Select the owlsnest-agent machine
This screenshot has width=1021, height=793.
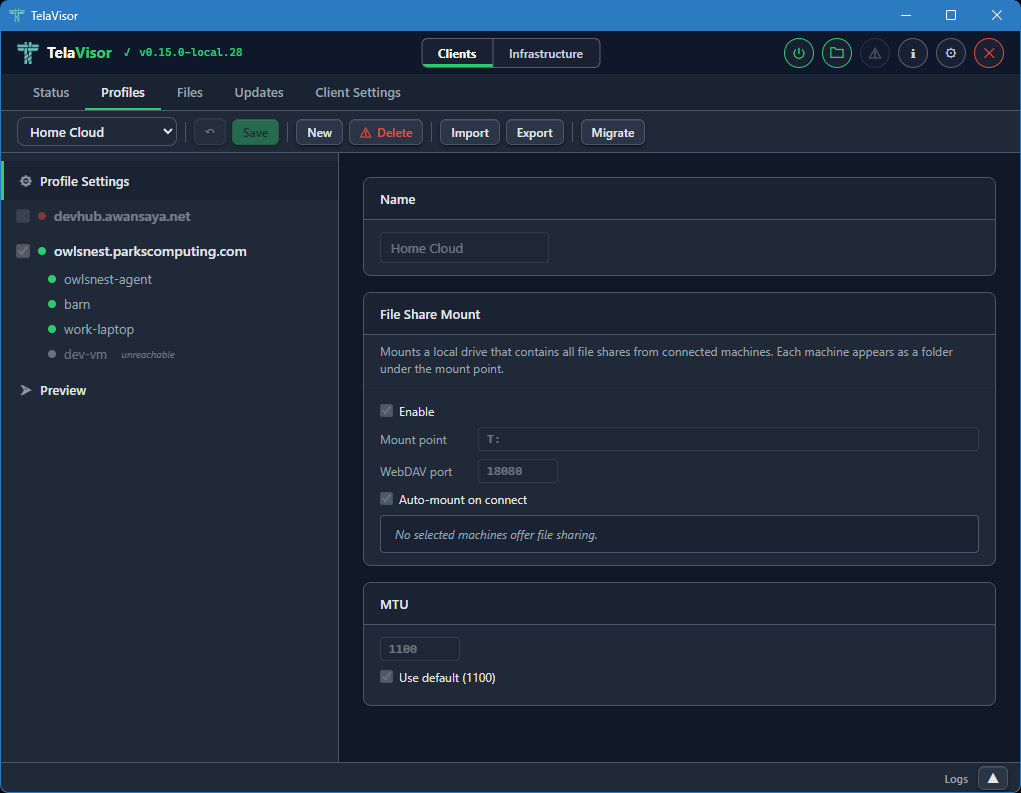point(107,279)
